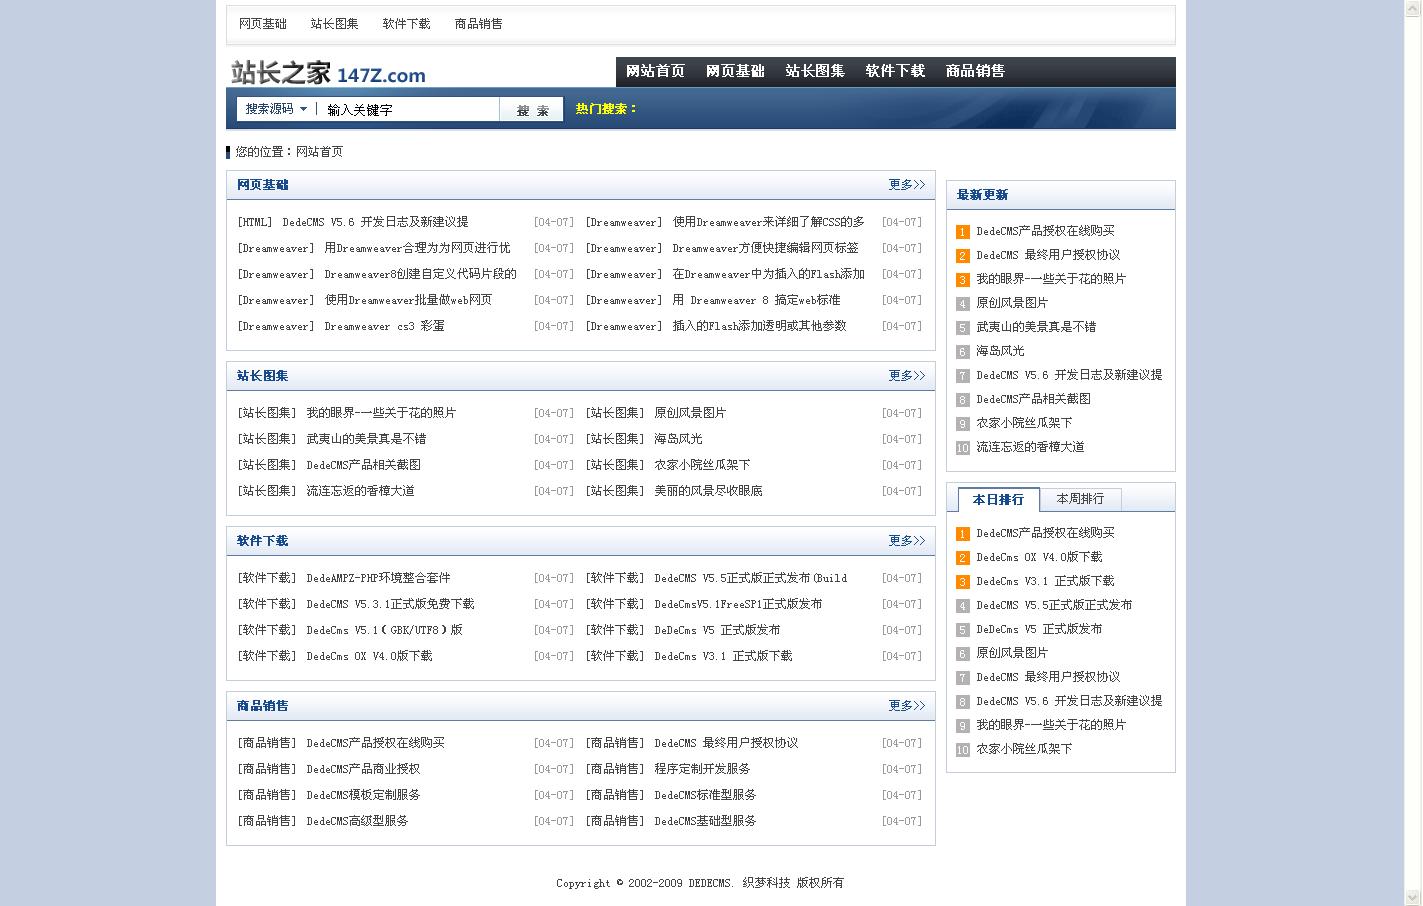Open article 用 Dreamweaver 8 搞定web标准
The image size is (1423, 906).
tap(756, 300)
